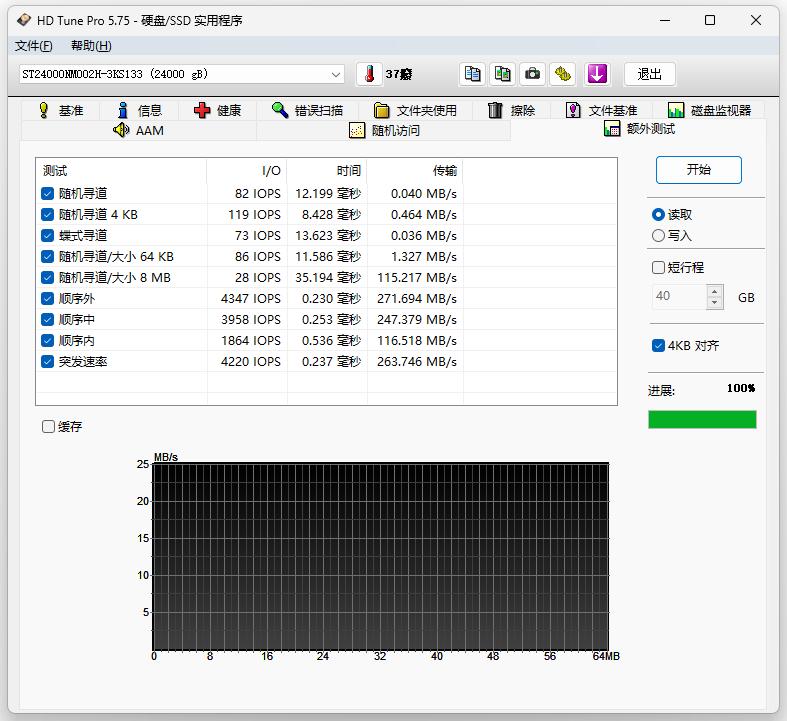787x721 pixels.
Task: Uncheck the 随机寻道 4 KB test
Action: coord(47,214)
